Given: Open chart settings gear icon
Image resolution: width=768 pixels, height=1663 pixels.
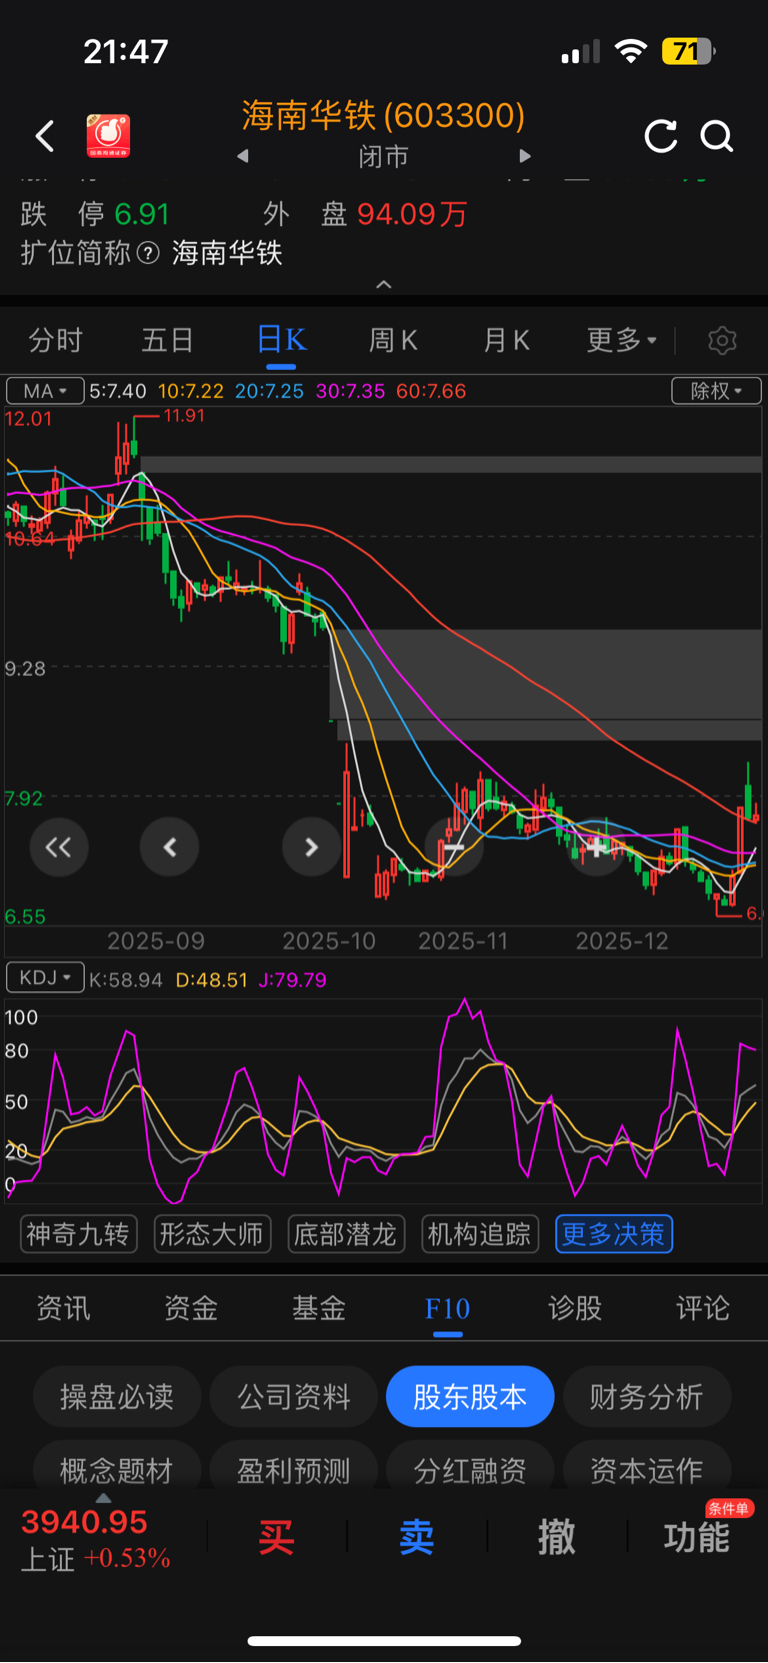Looking at the screenshot, I should 722,341.
